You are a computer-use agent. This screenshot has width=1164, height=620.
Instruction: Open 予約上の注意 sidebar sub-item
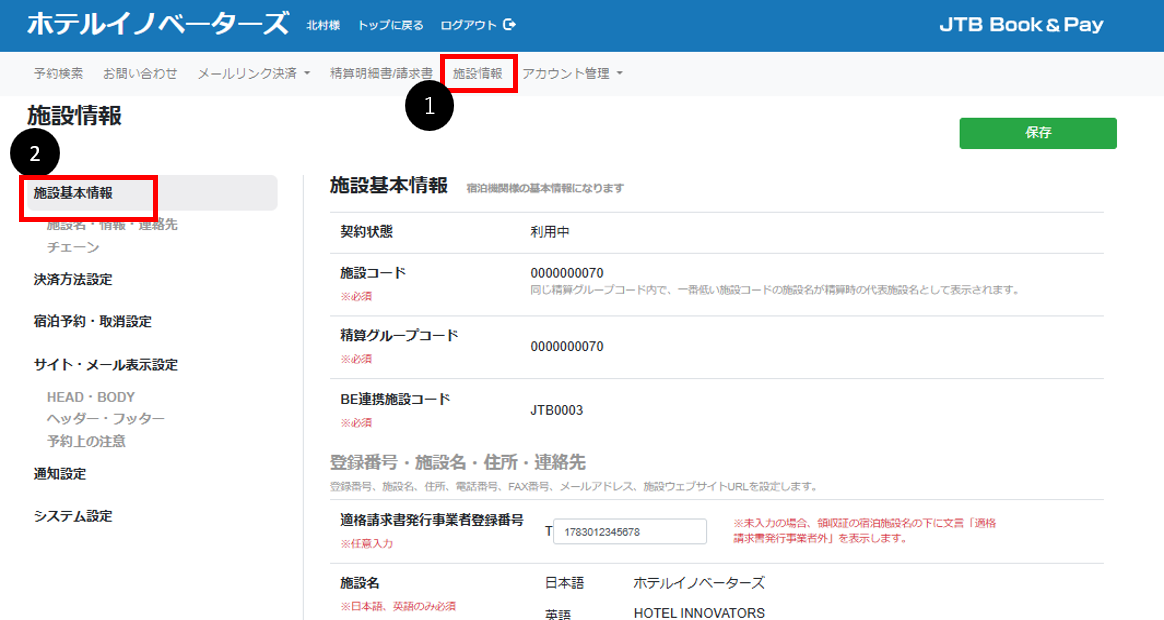coord(86,441)
